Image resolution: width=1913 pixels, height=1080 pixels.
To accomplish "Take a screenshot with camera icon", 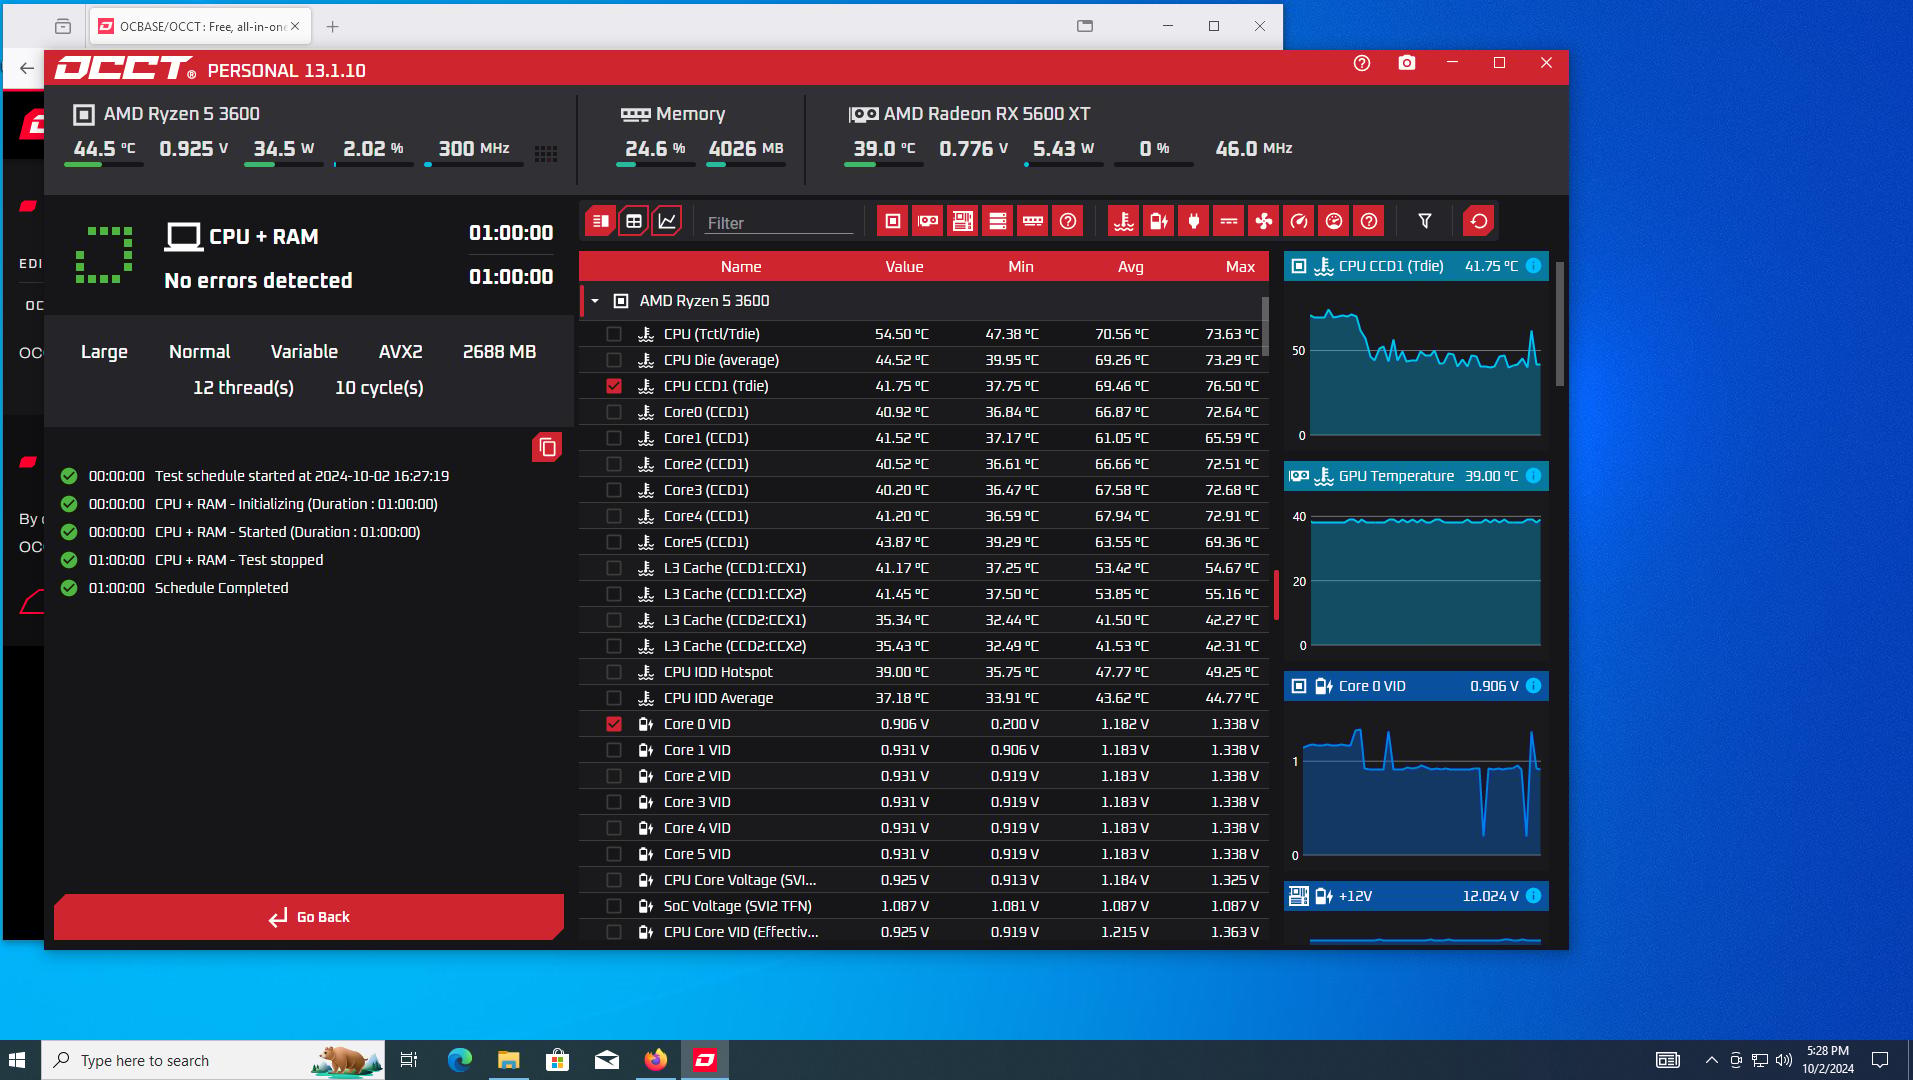I will pyautogui.click(x=1407, y=63).
